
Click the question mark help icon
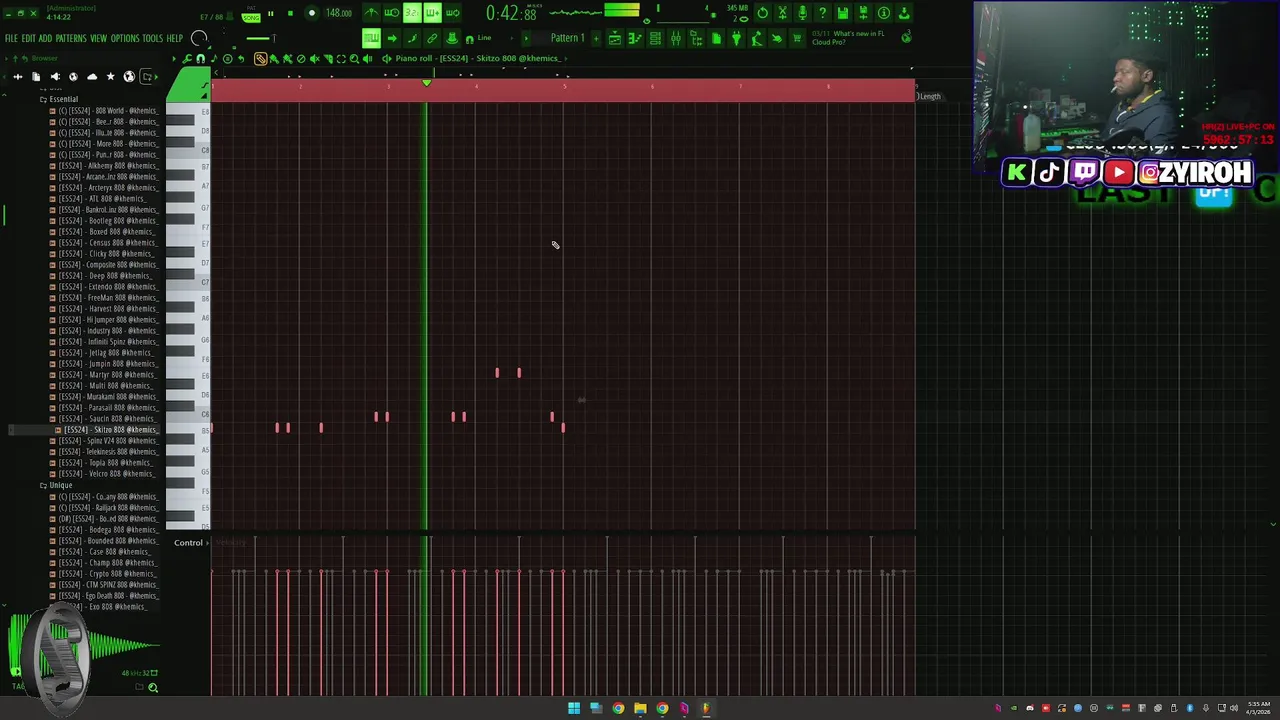point(822,13)
